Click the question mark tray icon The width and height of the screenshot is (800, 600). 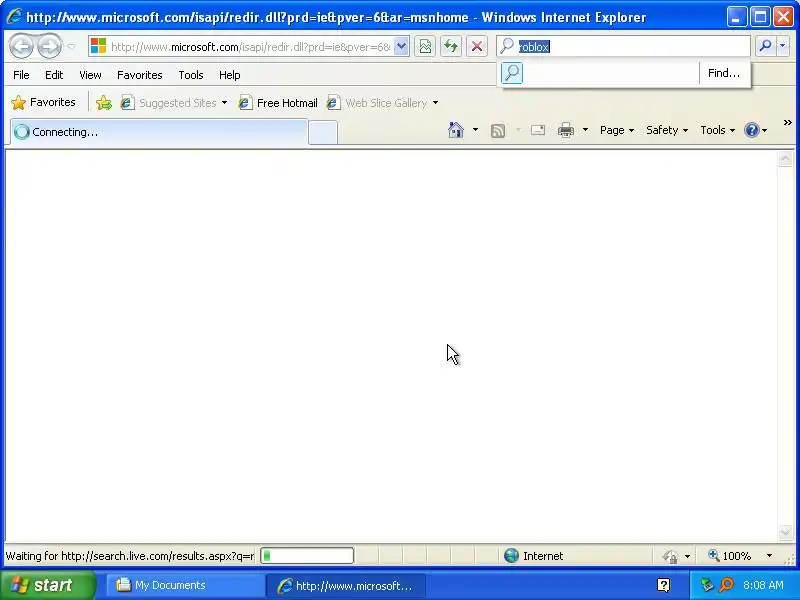tap(663, 585)
